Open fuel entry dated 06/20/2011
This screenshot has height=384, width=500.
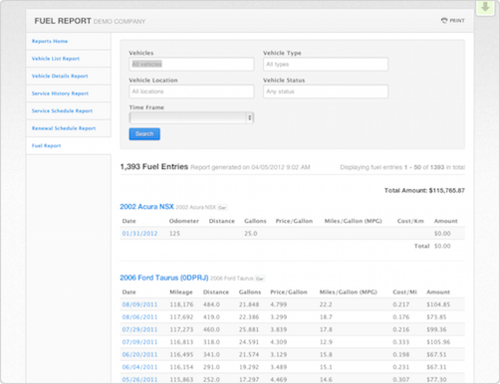tap(140, 354)
